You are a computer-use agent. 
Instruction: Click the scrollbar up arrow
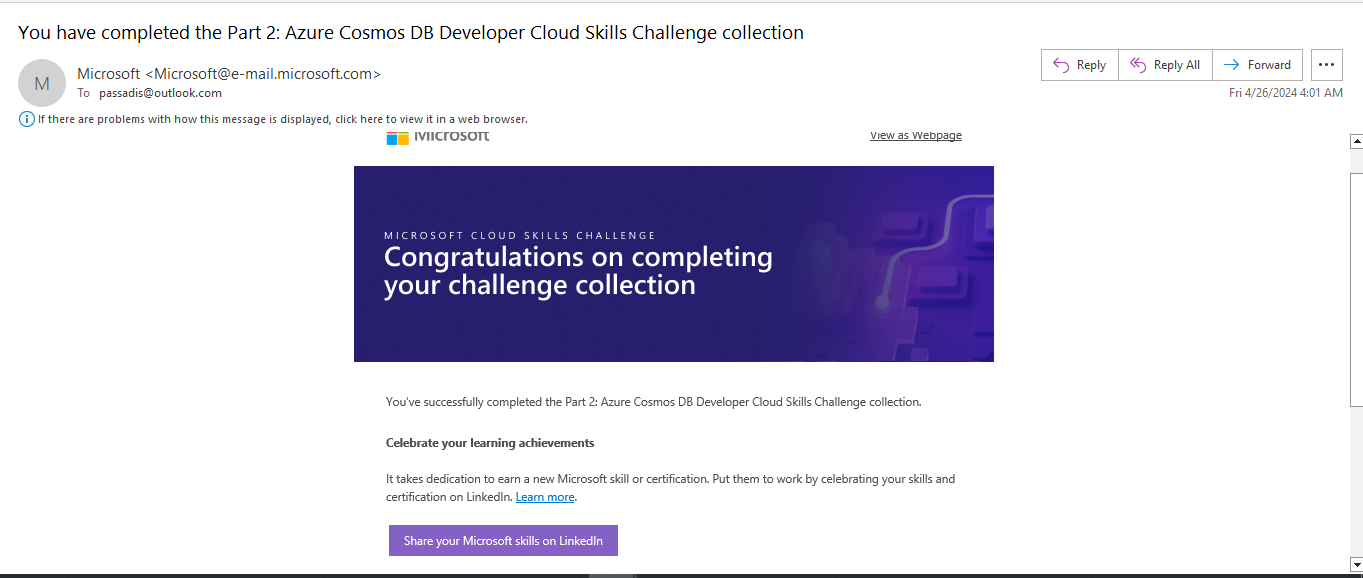pos(1356,141)
